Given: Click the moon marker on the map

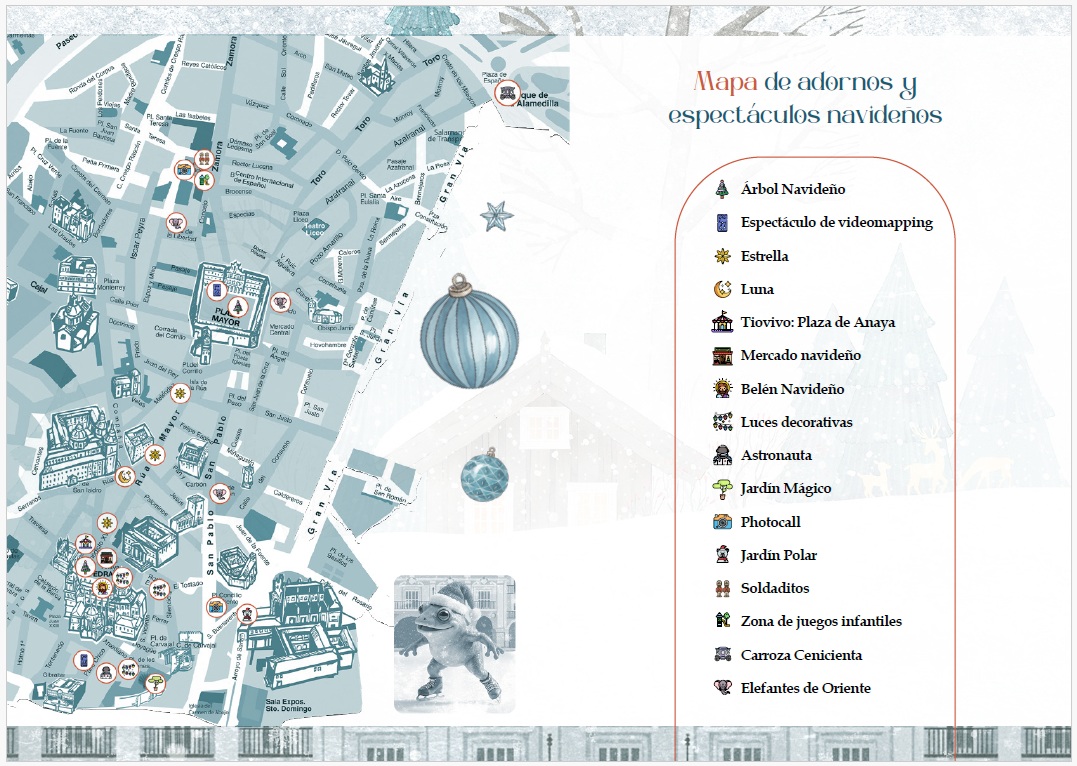Looking at the screenshot, I should point(125,478).
